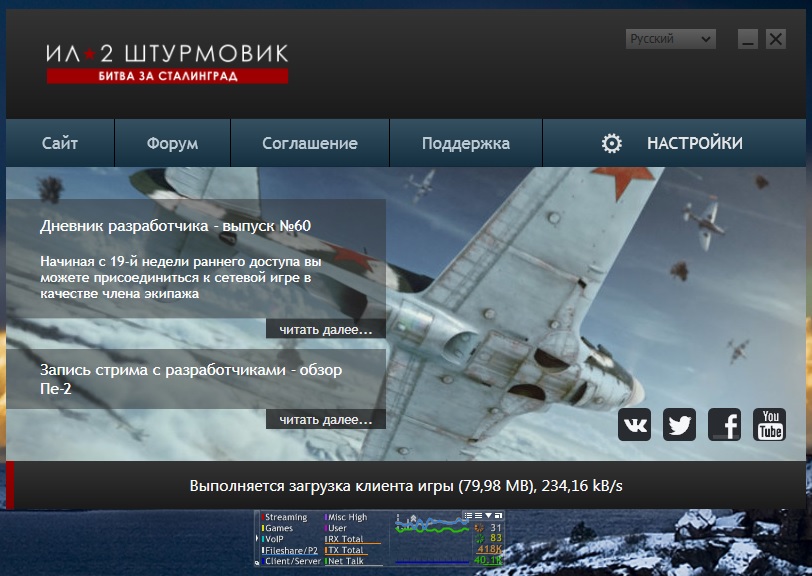The width and height of the screenshot is (812, 576).
Task: Click the lines menu icon in network widget
Action: [478, 516]
